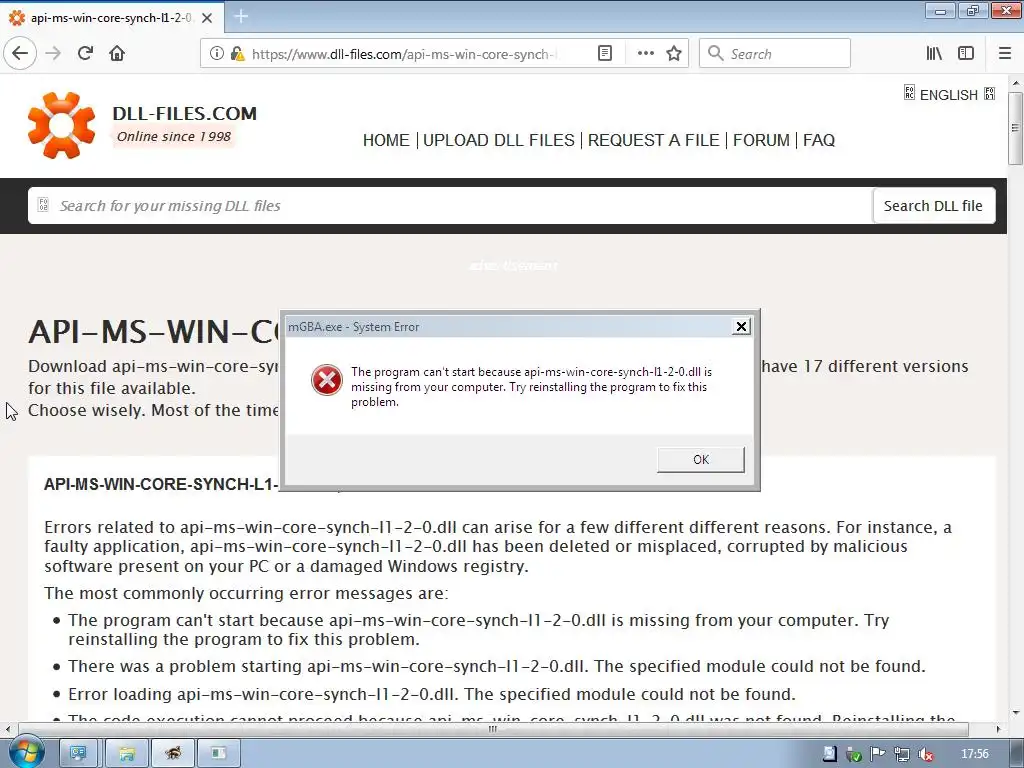Click the red error icon in the dialog

click(327, 380)
